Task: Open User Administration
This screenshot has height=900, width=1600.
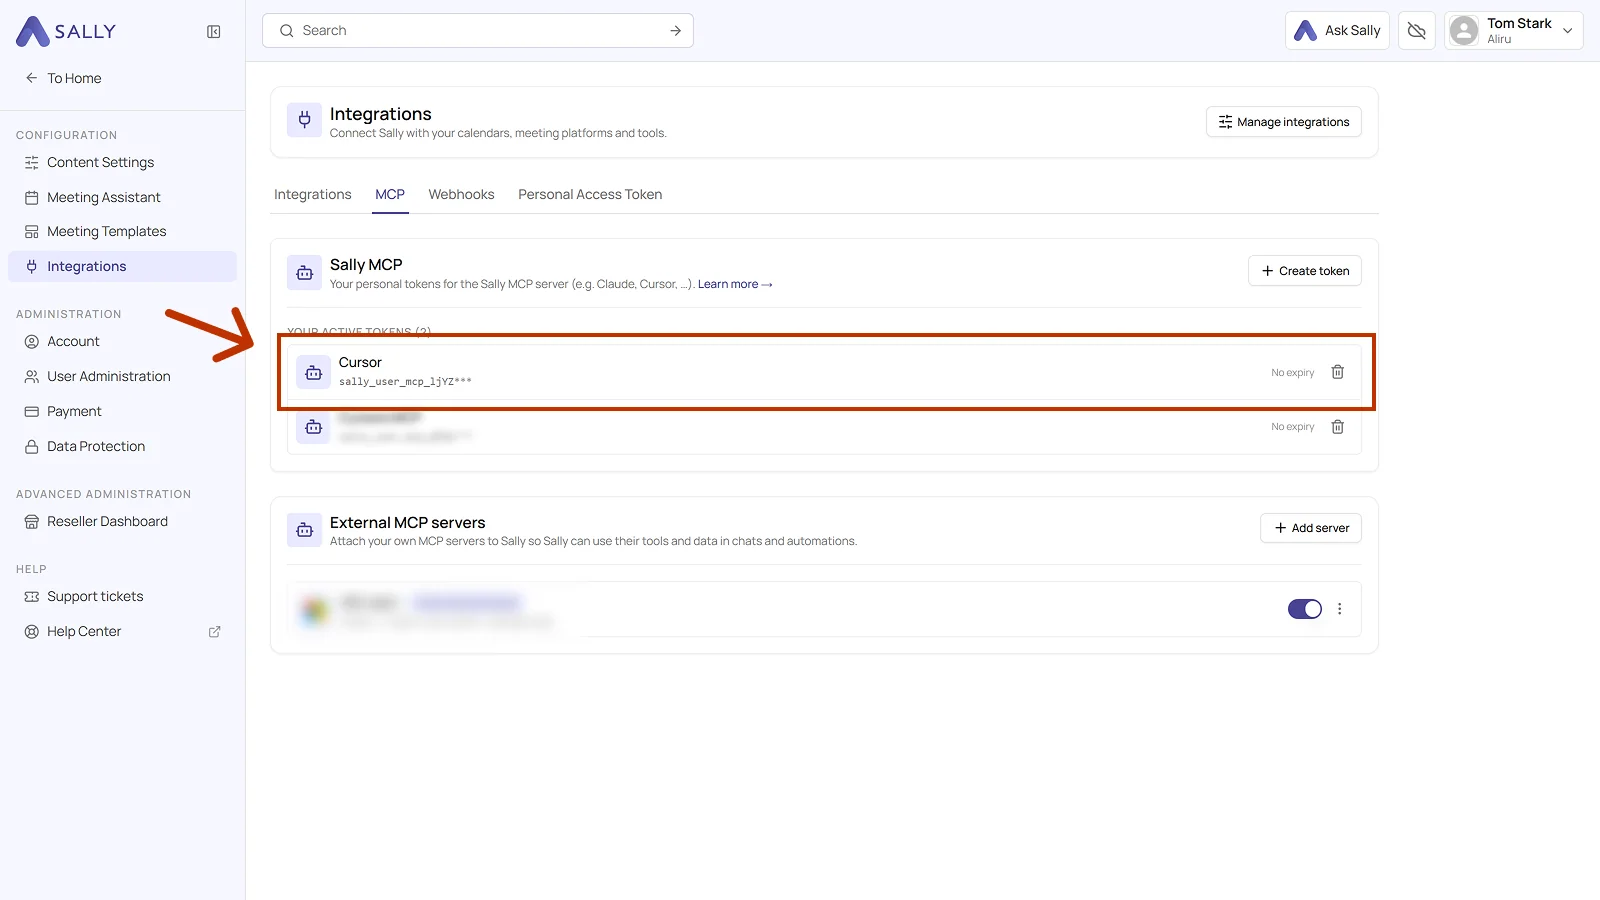Action: 122,376
